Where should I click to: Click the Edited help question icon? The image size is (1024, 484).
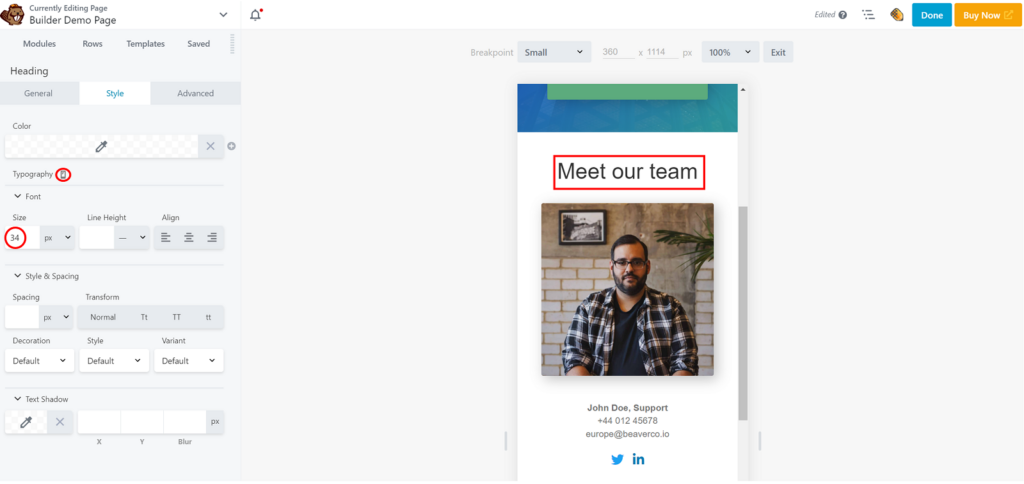tap(842, 14)
